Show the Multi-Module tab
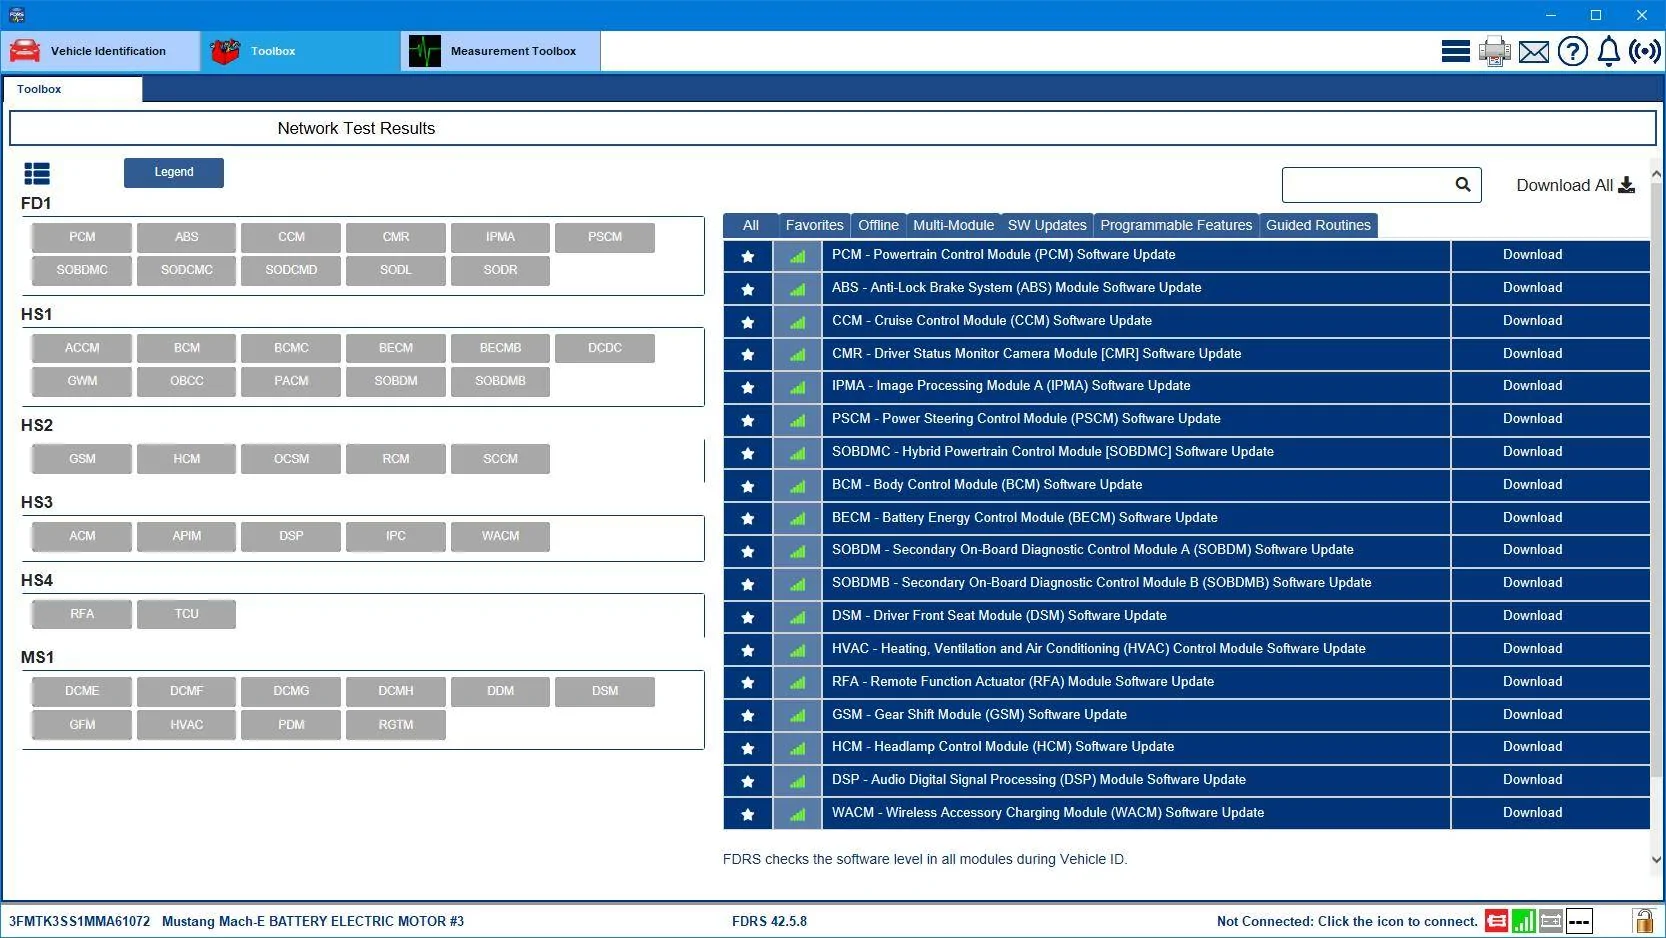 954,225
